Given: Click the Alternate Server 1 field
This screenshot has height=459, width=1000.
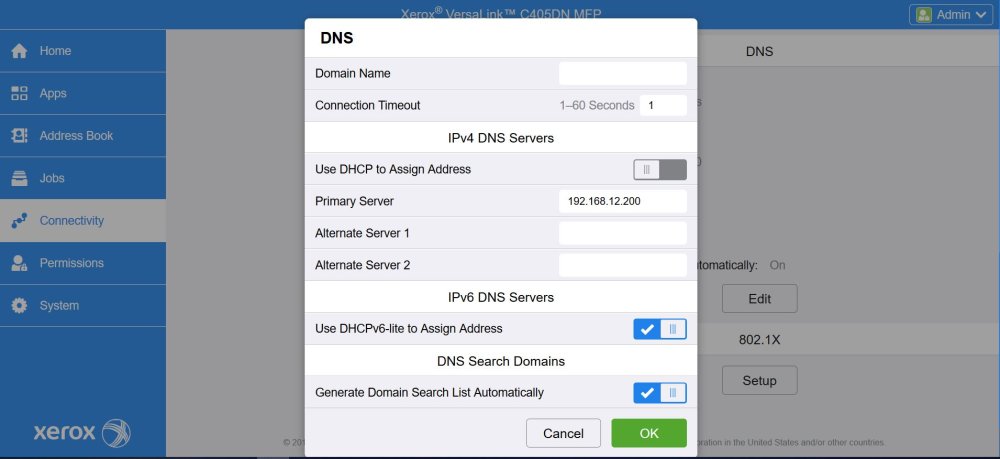Looking at the screenshot, I should [622, 233].
